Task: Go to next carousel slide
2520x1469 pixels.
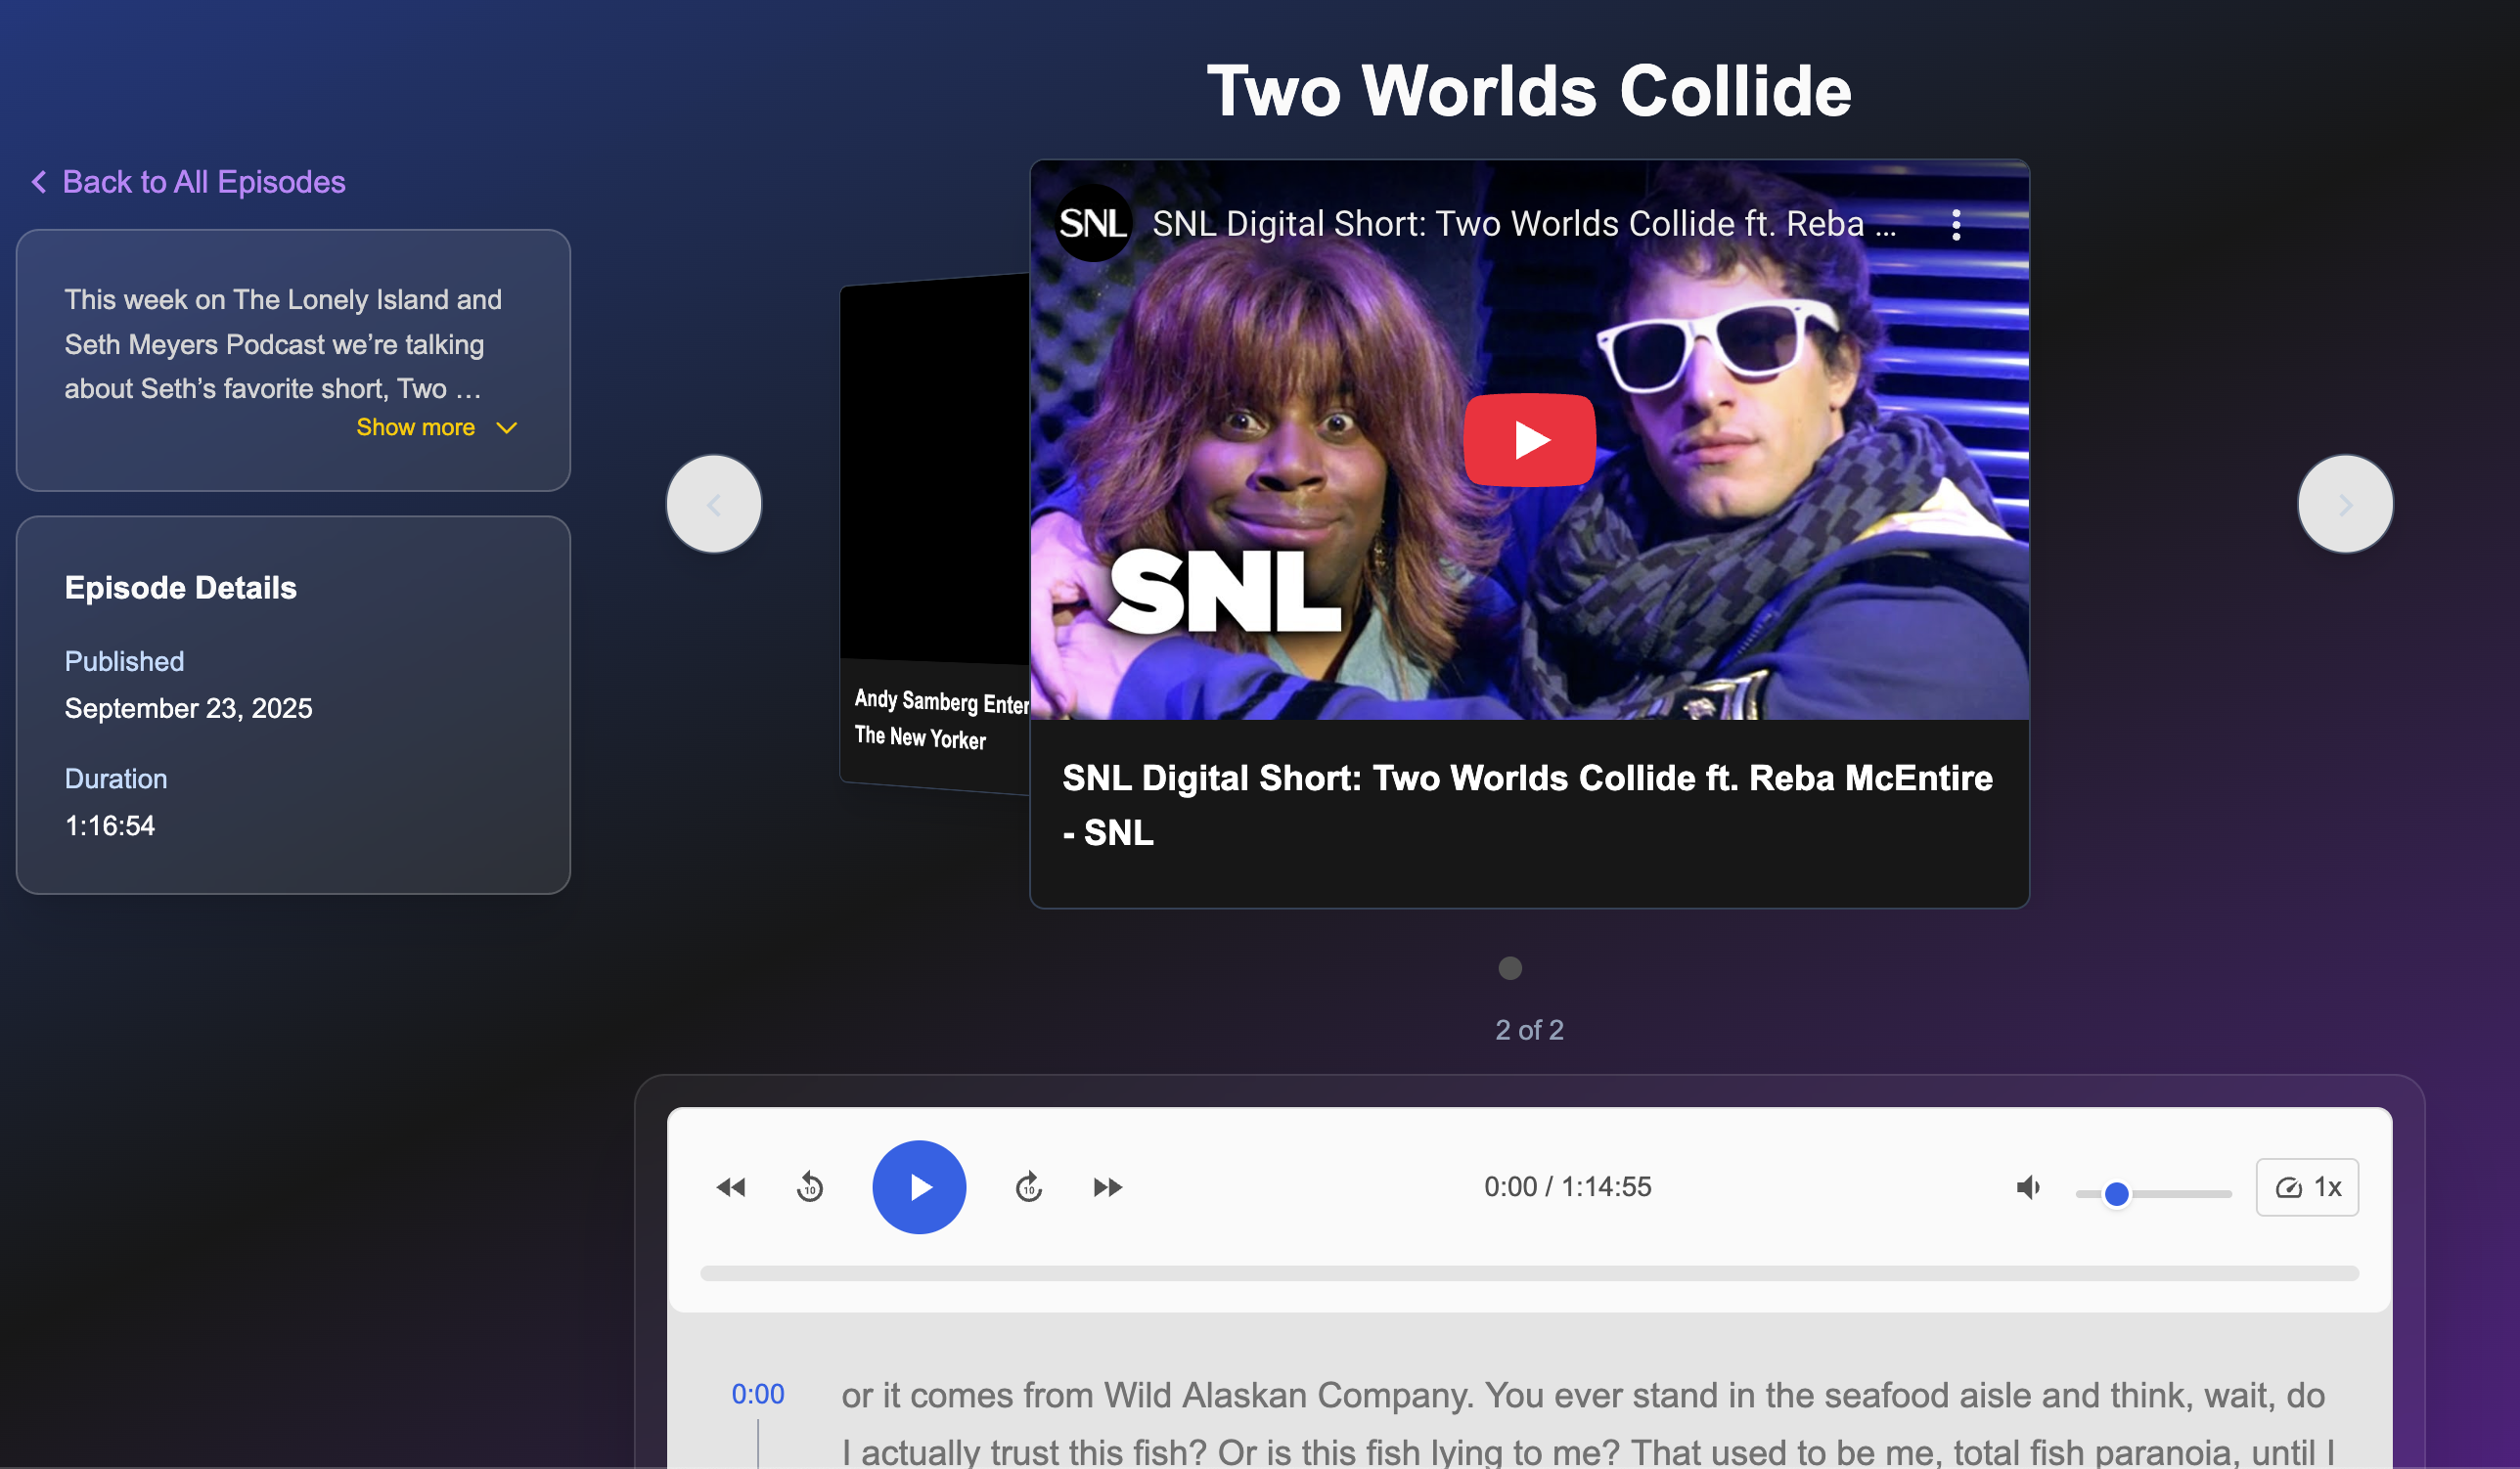Action: coord(2344,504)
